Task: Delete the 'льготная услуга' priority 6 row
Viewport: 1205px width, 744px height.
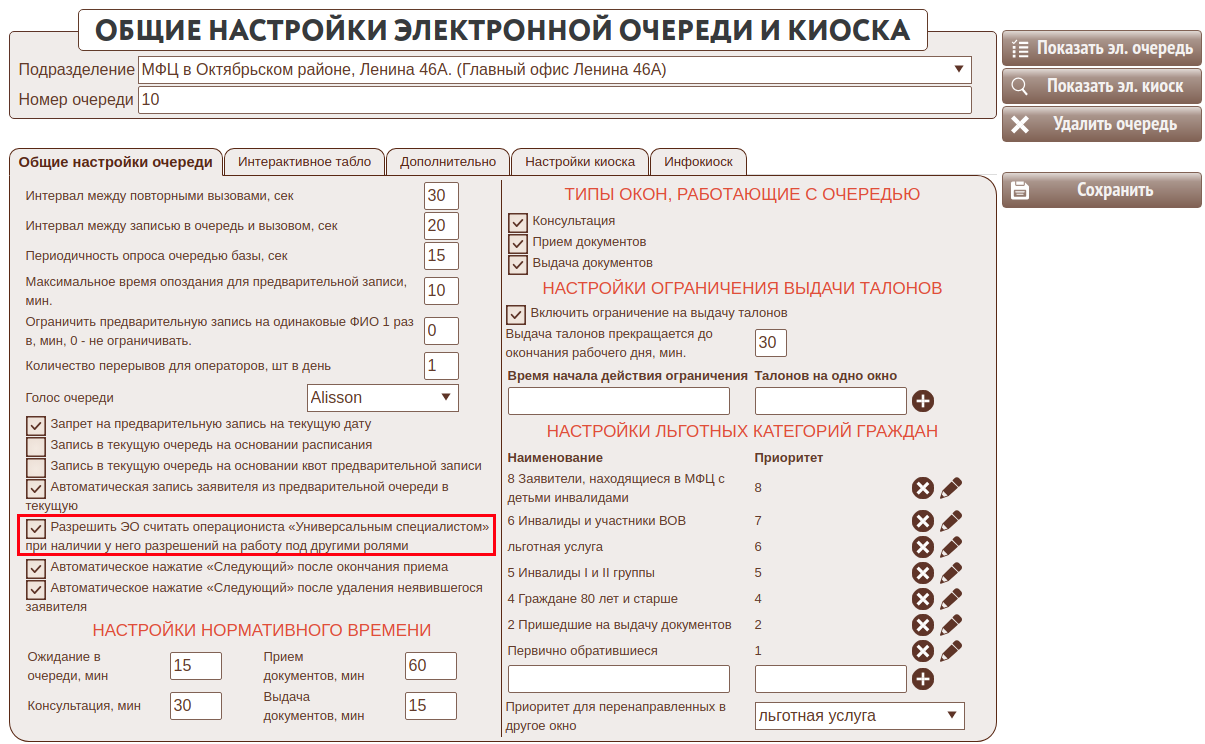Action: (x=922, y=547)
